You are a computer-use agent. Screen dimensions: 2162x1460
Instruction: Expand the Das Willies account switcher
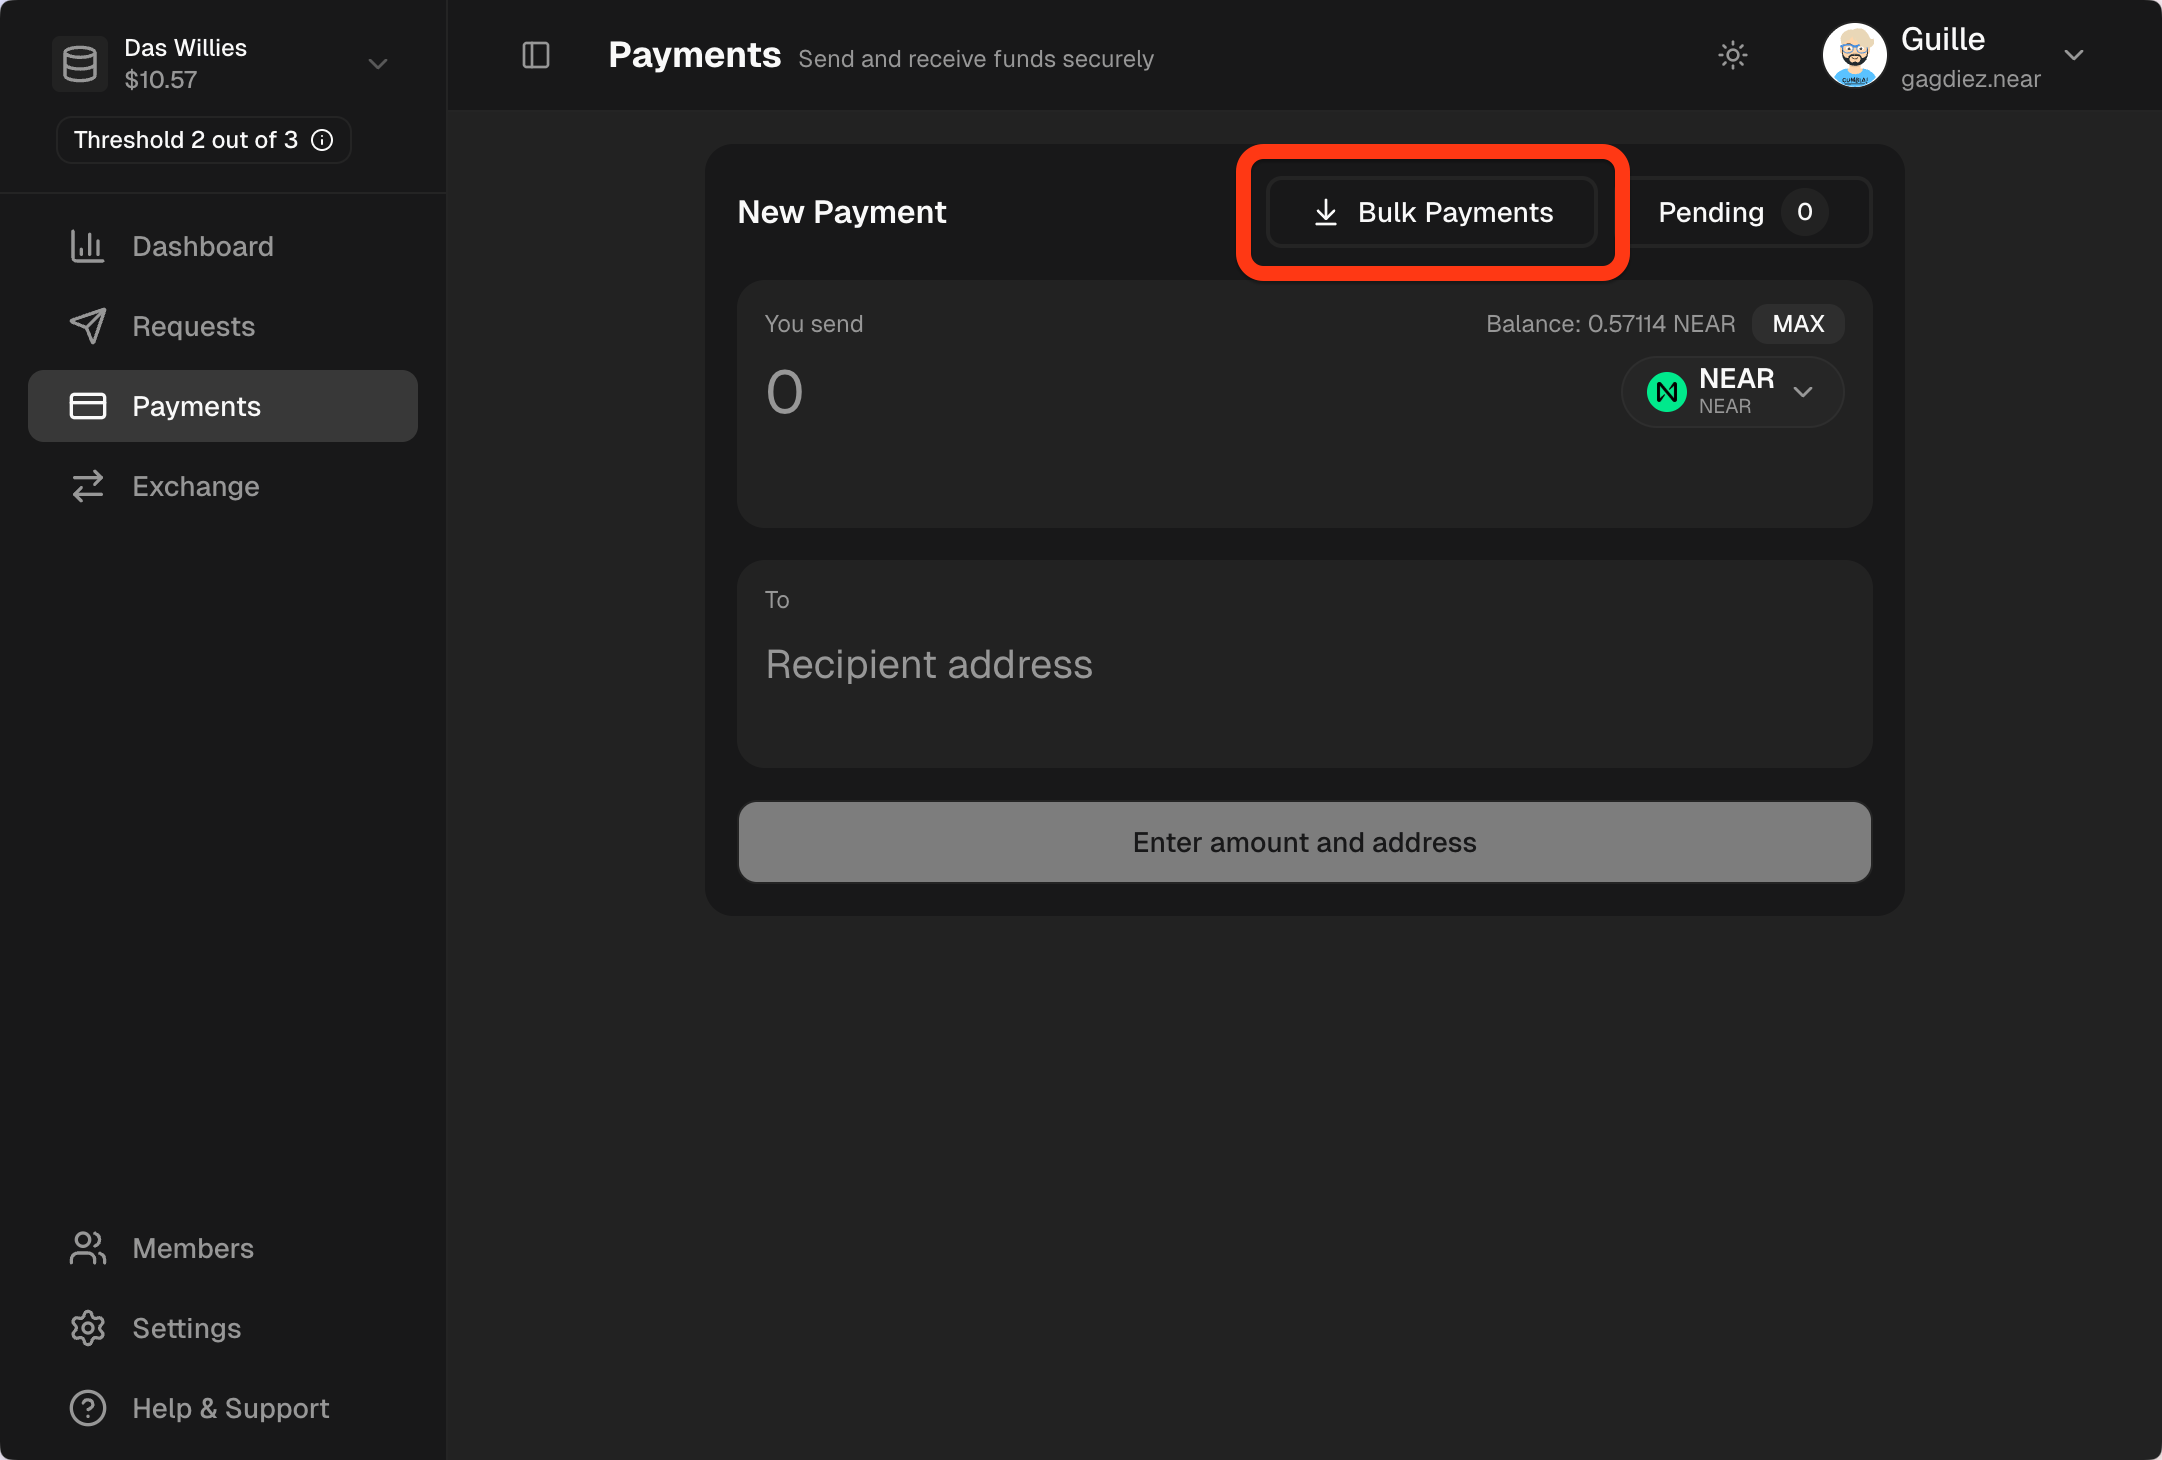(x=378, y=63)
